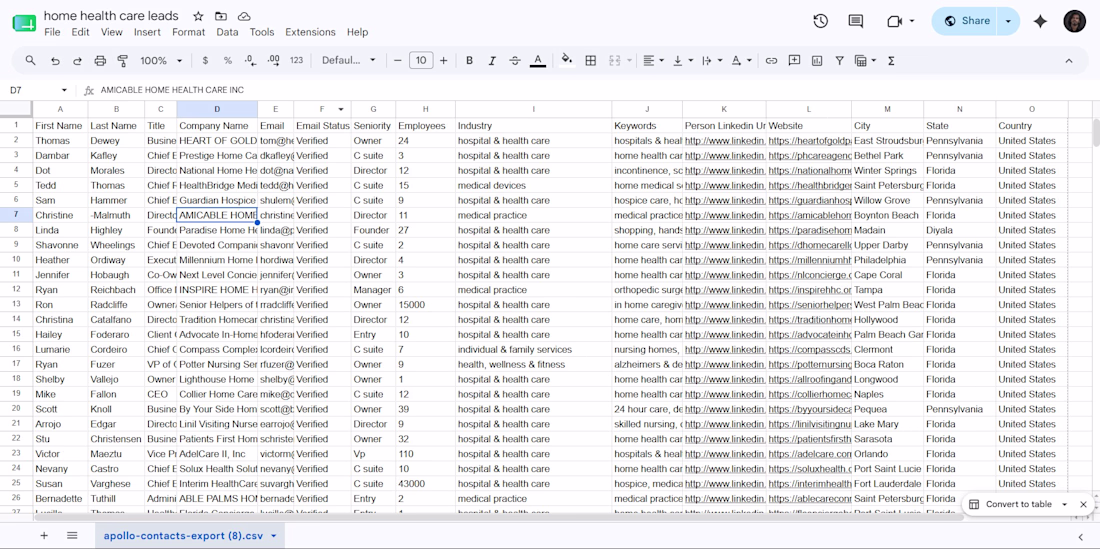Viewport: 1100px width, 549px height.
Task: Insert a comment from toolbar
Action: (x=794, y=61)
